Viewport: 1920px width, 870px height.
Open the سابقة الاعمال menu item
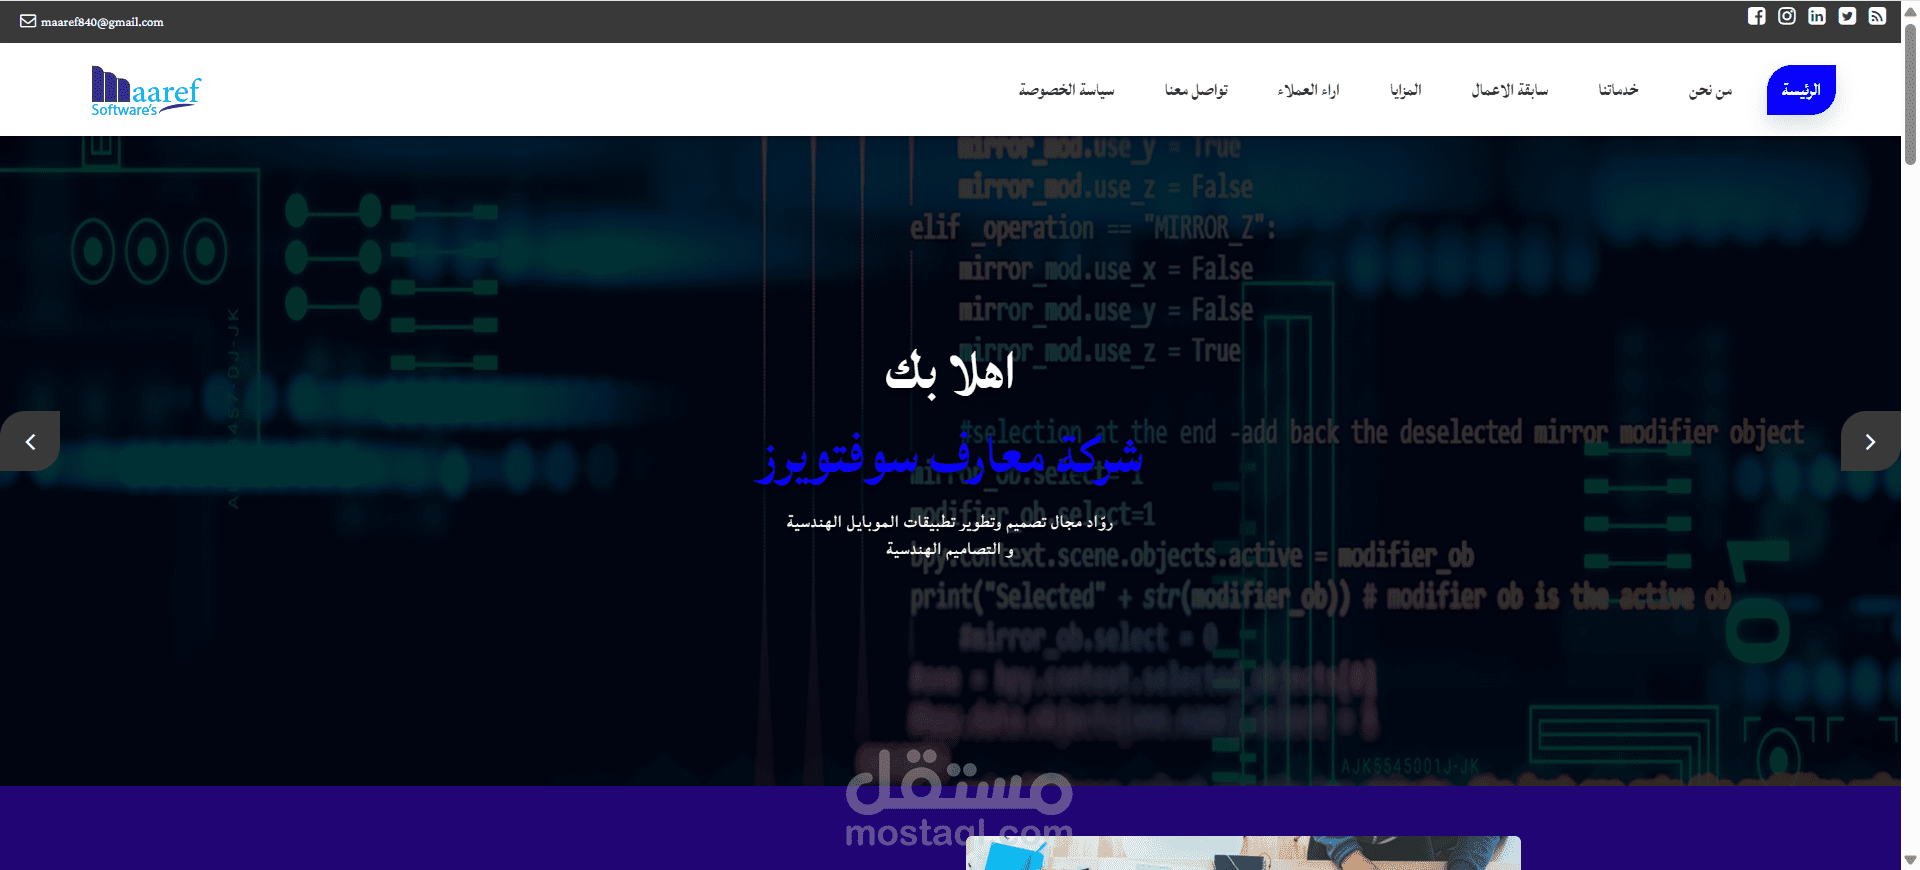click(x=1509, y=90)
